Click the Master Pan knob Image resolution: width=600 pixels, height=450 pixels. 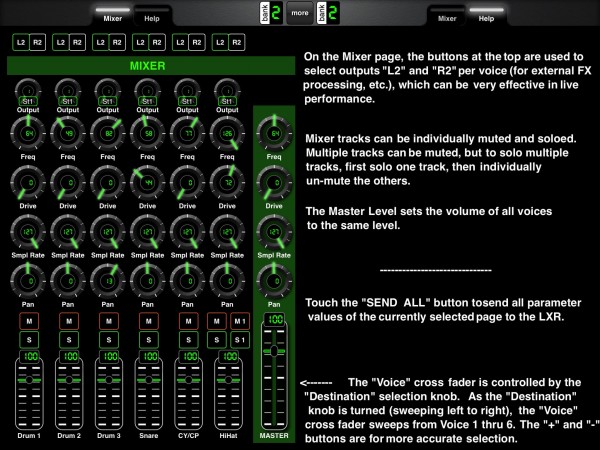pos(274,281)
